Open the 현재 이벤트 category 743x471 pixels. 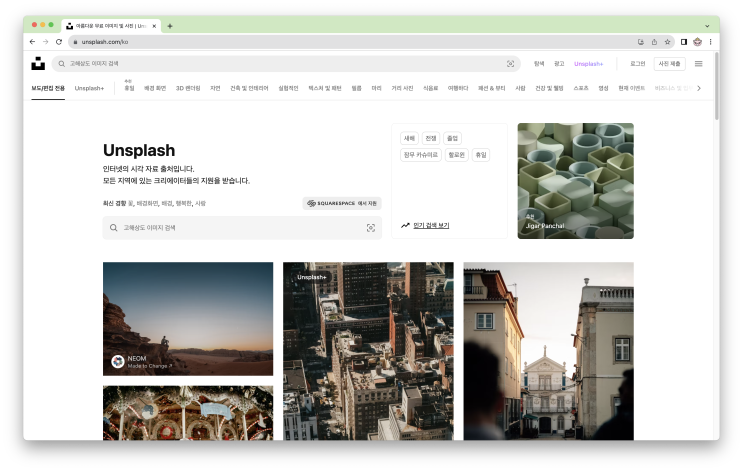coord(631,88)
